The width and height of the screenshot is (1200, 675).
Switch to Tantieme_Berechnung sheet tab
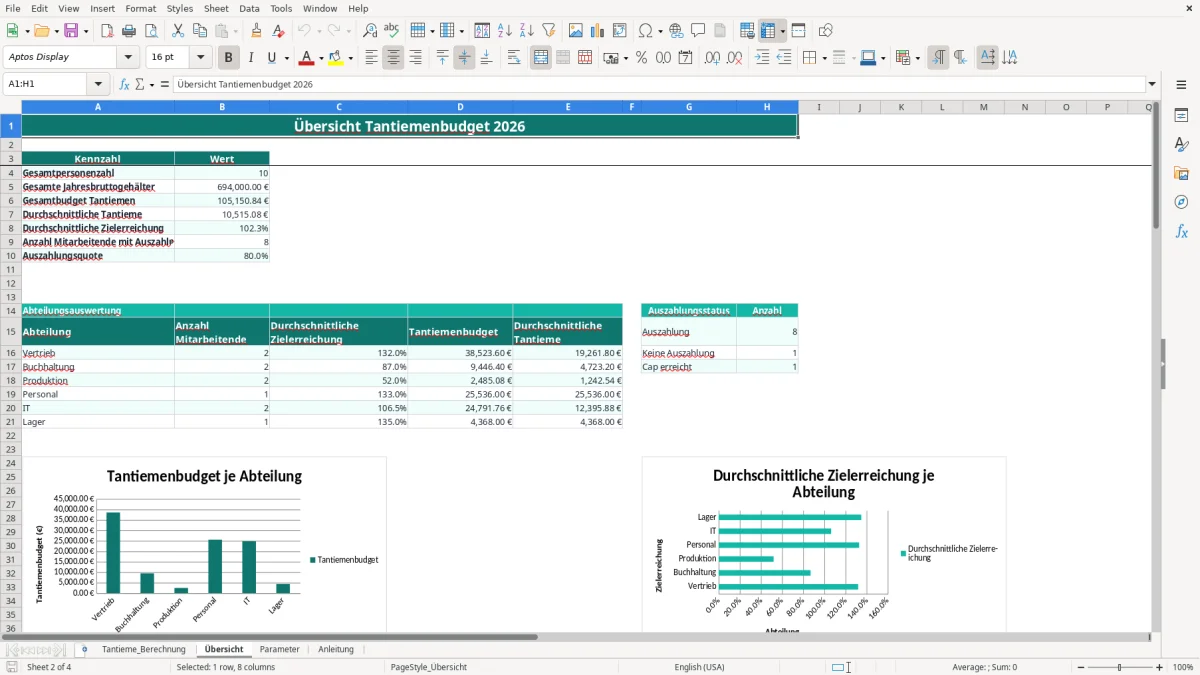tap(143, 649)
